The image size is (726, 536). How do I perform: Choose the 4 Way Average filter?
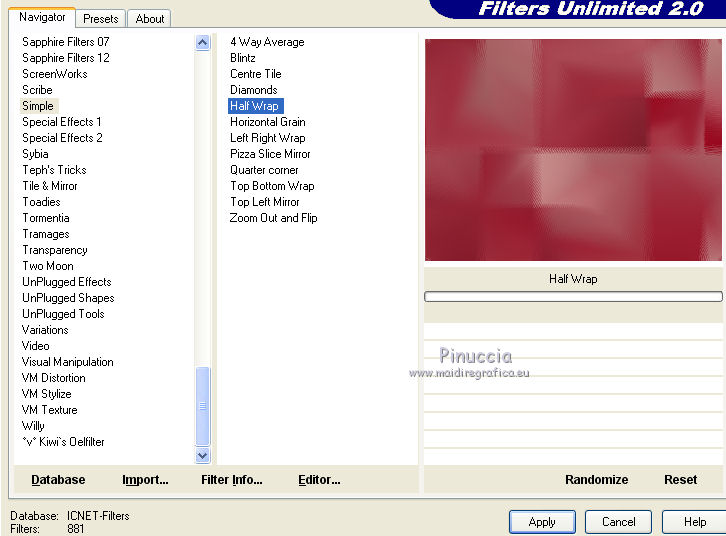pos(267,42)
